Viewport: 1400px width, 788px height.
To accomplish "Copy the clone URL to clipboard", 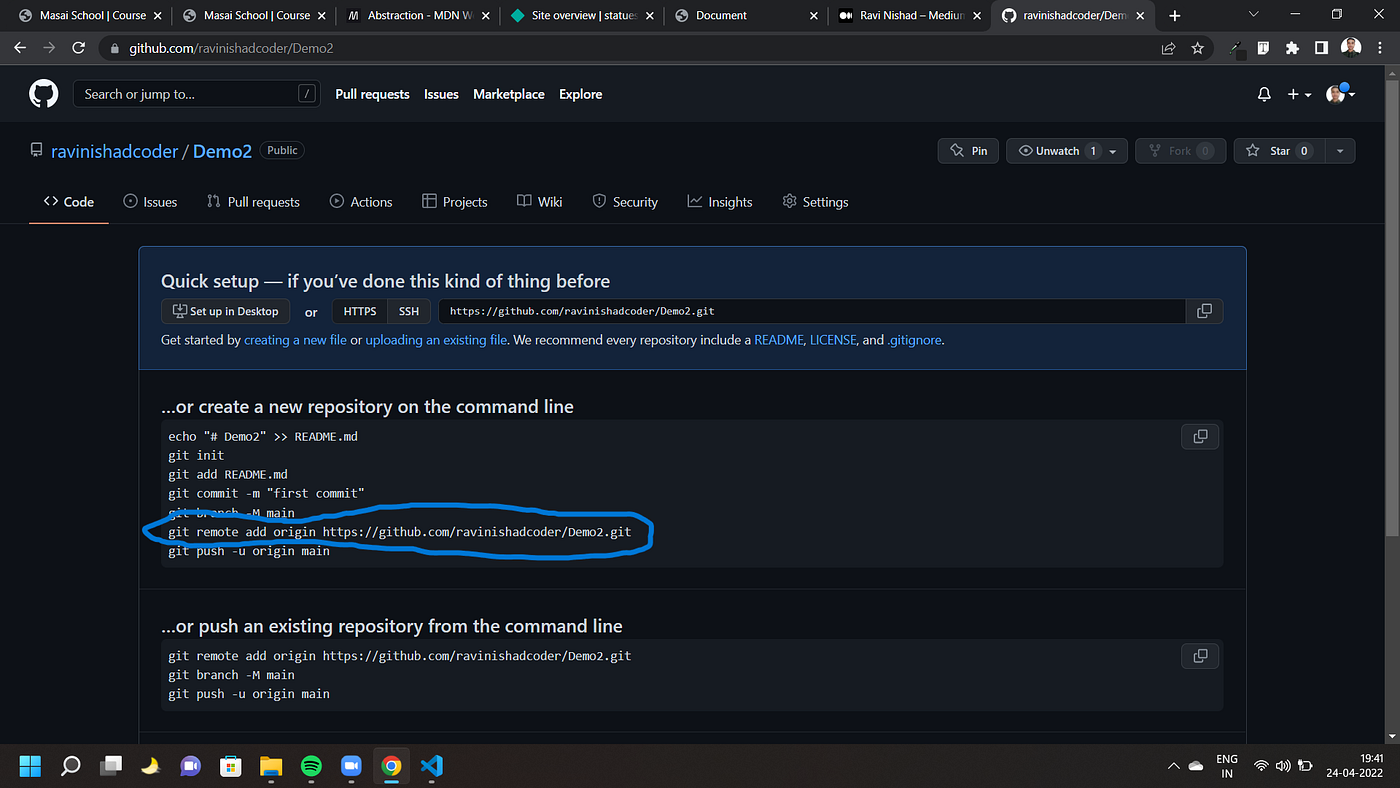I will (x=1204, y=311).
